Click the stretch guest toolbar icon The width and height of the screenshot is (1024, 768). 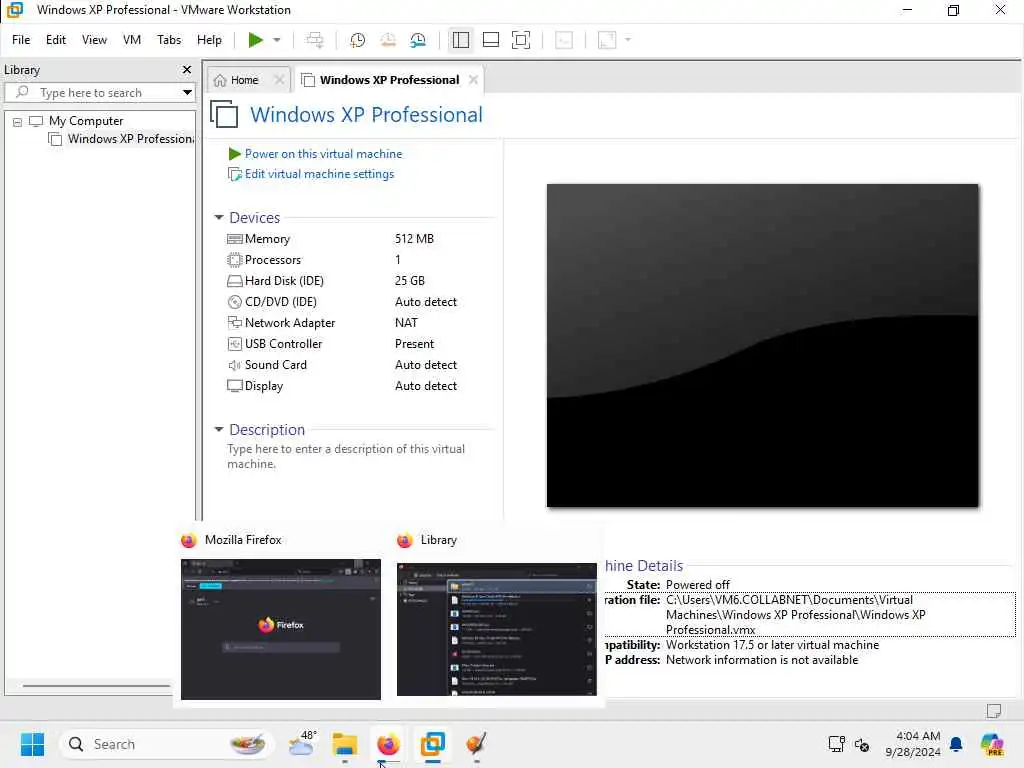click(x=607, y=40)
